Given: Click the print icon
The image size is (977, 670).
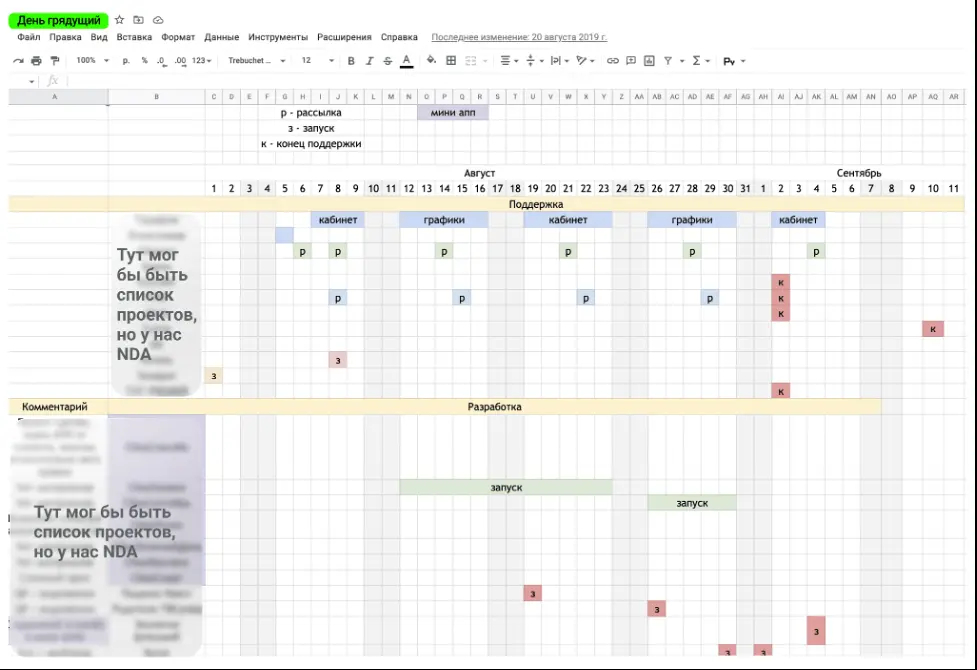Looking at the screenshot, I should (36, 60).
